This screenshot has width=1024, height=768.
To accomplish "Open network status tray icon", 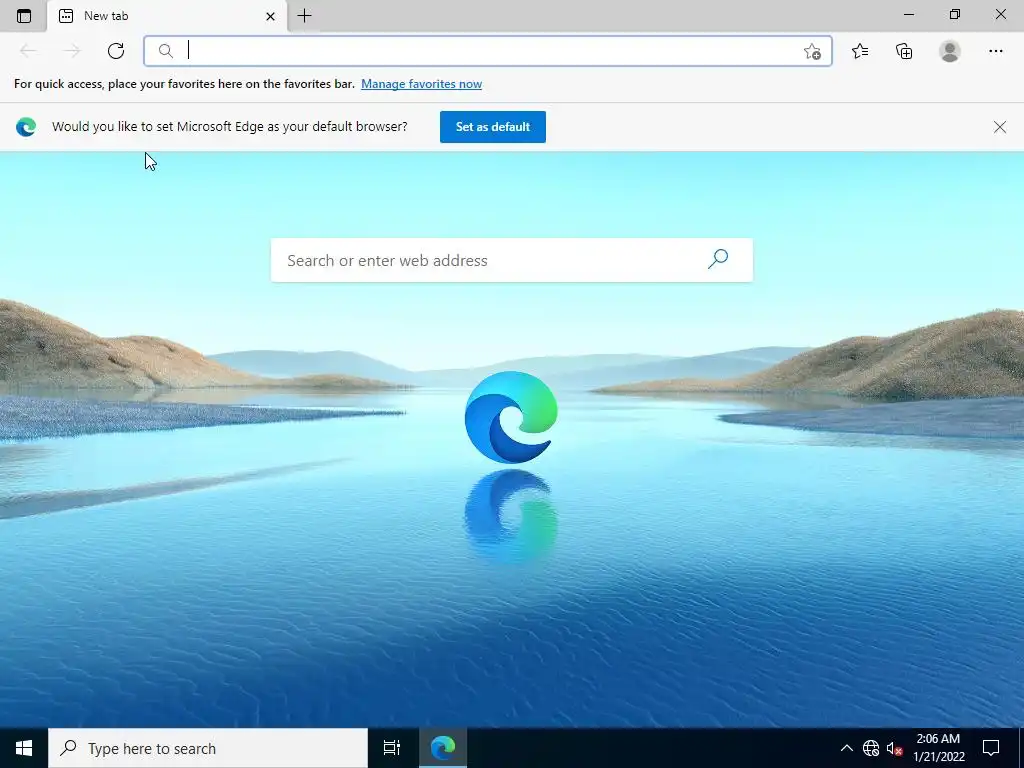I will pos(871,748).
